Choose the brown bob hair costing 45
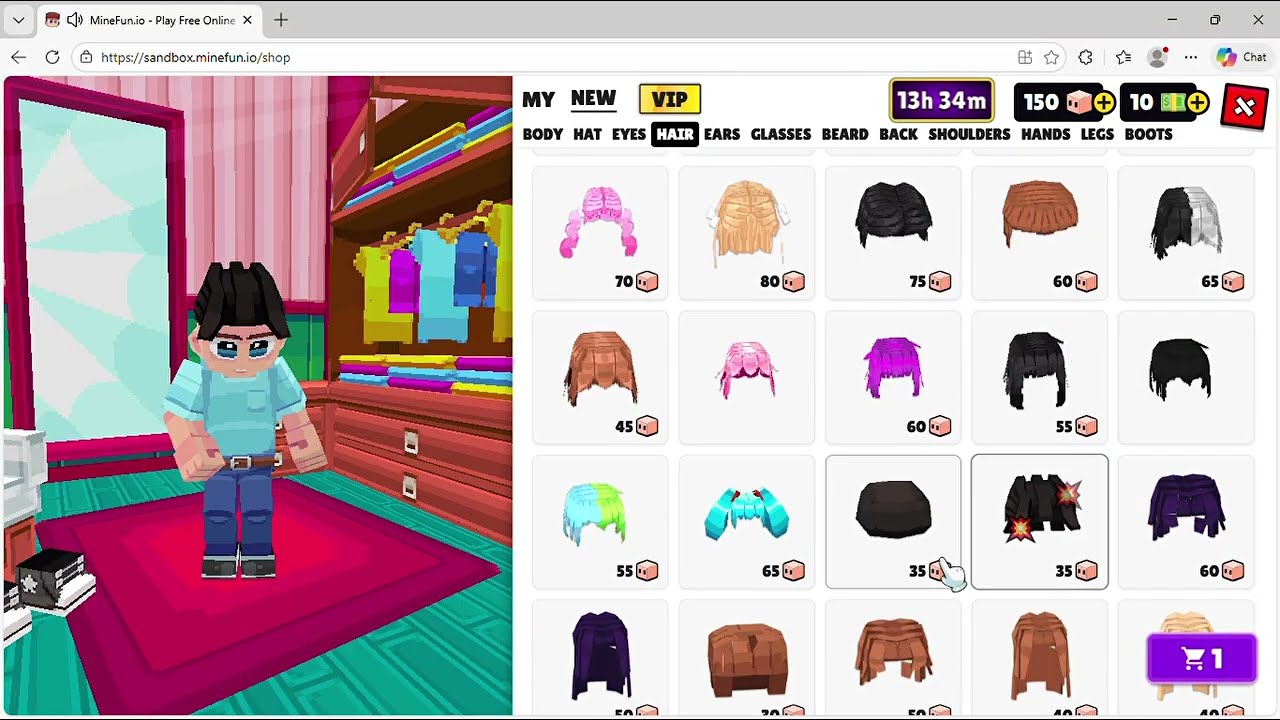The width and height of the screenshot is (1280, 720). coord(600,377)
